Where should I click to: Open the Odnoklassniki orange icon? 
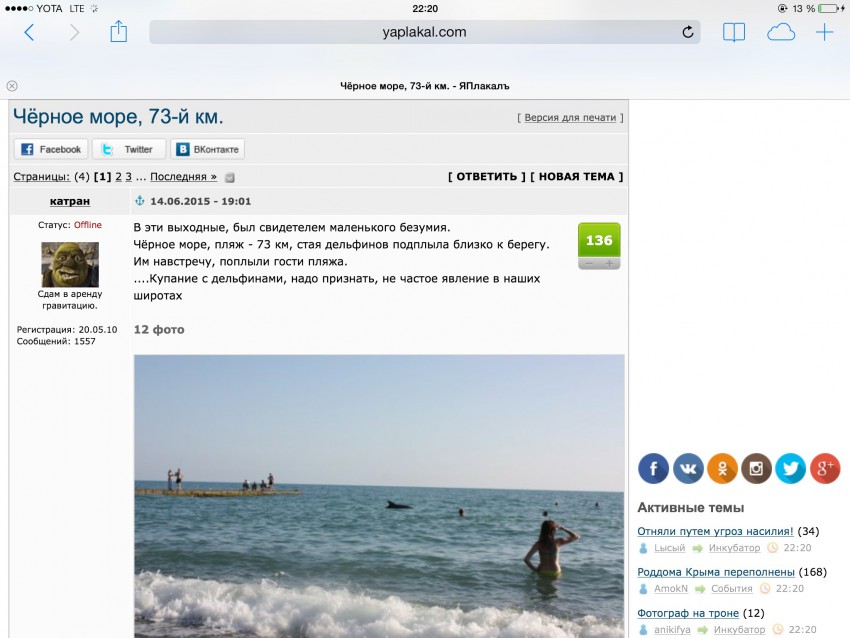(x=722, y=468)
